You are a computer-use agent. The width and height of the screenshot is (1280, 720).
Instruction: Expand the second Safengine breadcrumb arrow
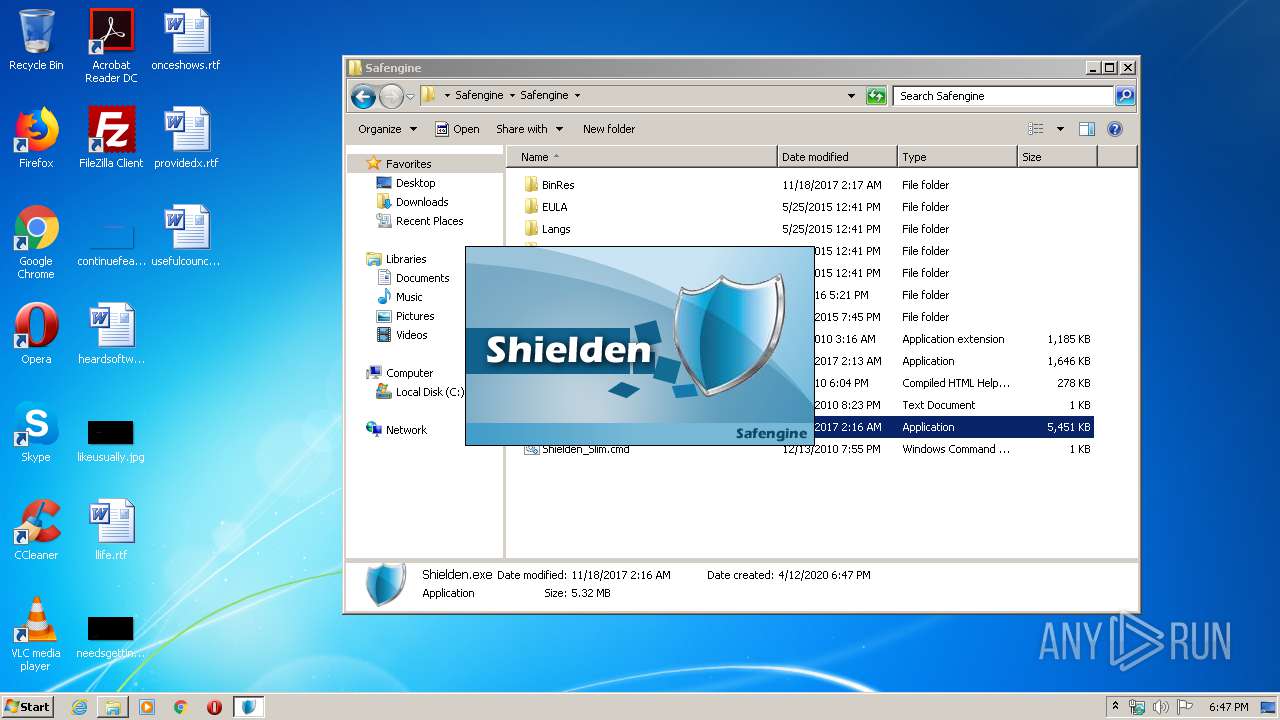(577, 96)
